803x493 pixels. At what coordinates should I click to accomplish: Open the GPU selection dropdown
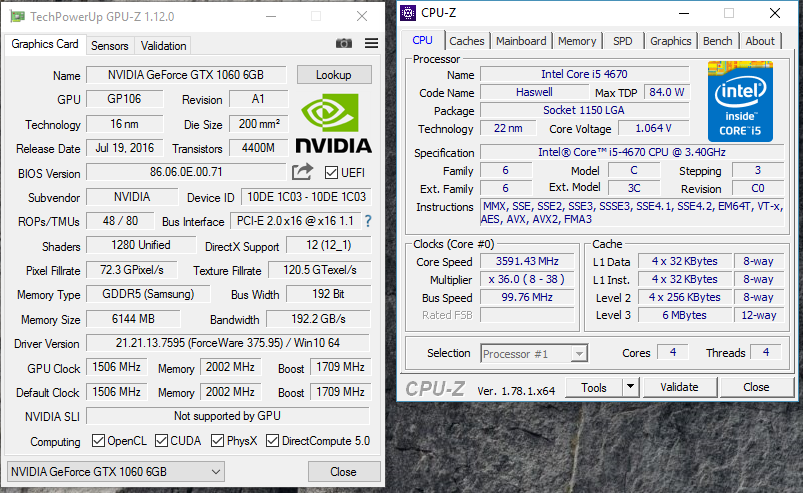pyautogui.click(x=115, y=472)
